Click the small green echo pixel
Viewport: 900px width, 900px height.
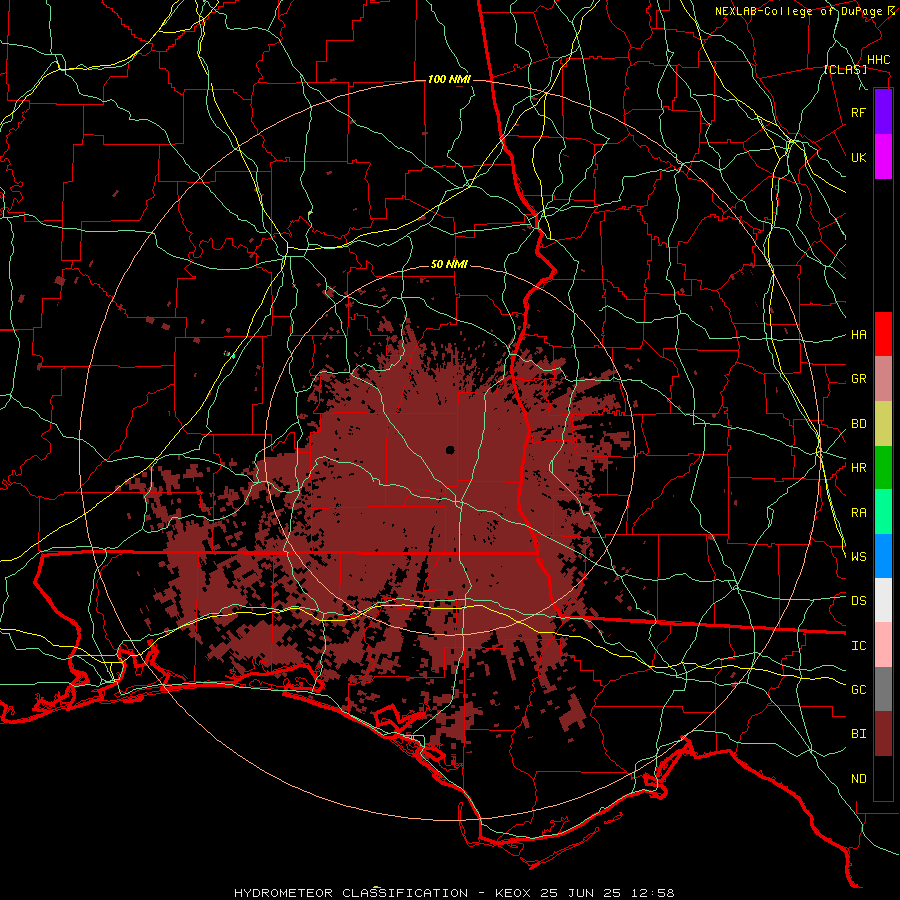coord(231,355)
